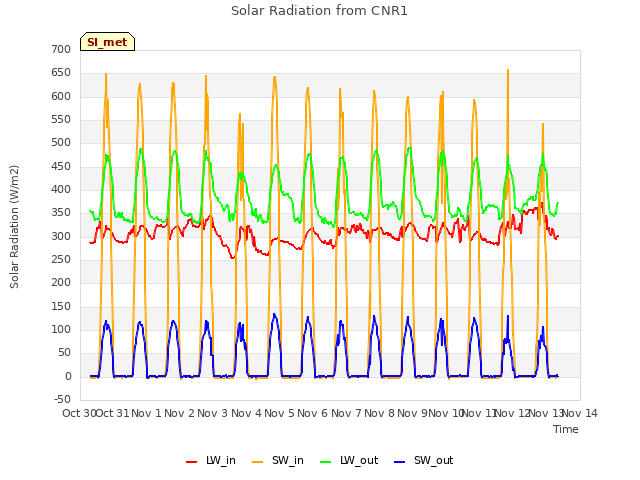This screenshot has height=480, width=640.
Task: Click the Nov 4 x-axis tick label
Action: [246, 413]
